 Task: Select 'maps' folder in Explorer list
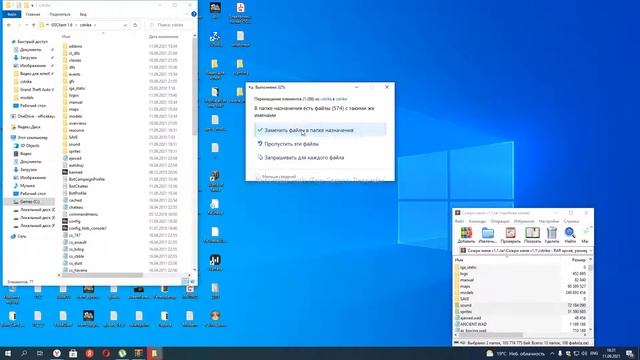(x=74, y=109)
